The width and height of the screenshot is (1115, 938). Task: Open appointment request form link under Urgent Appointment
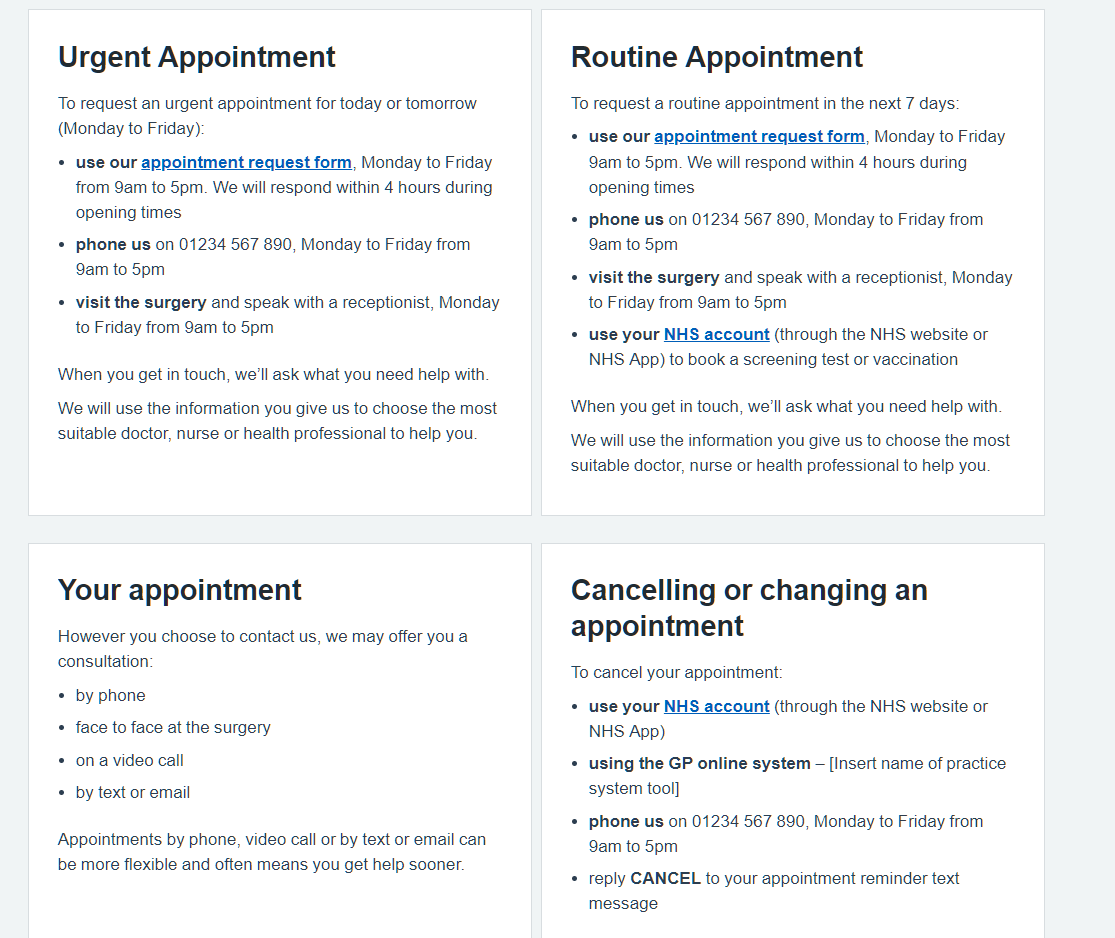click(x=246, y=162)
